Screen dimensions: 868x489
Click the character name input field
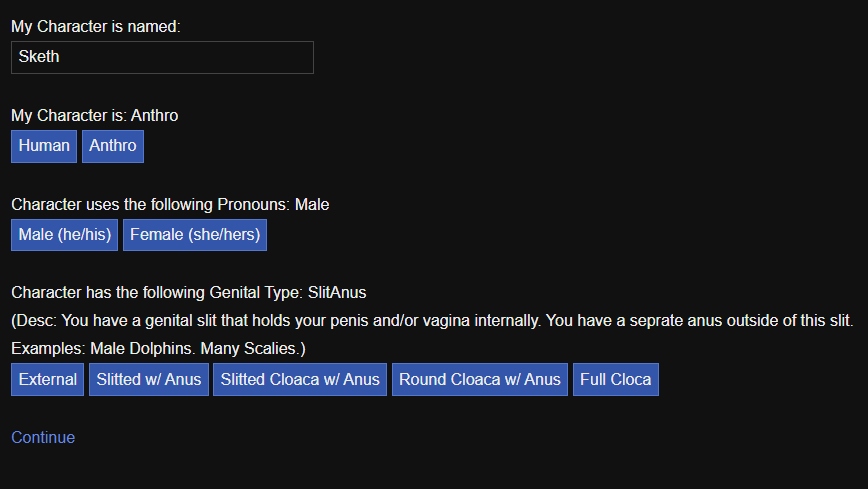(162, 57)
